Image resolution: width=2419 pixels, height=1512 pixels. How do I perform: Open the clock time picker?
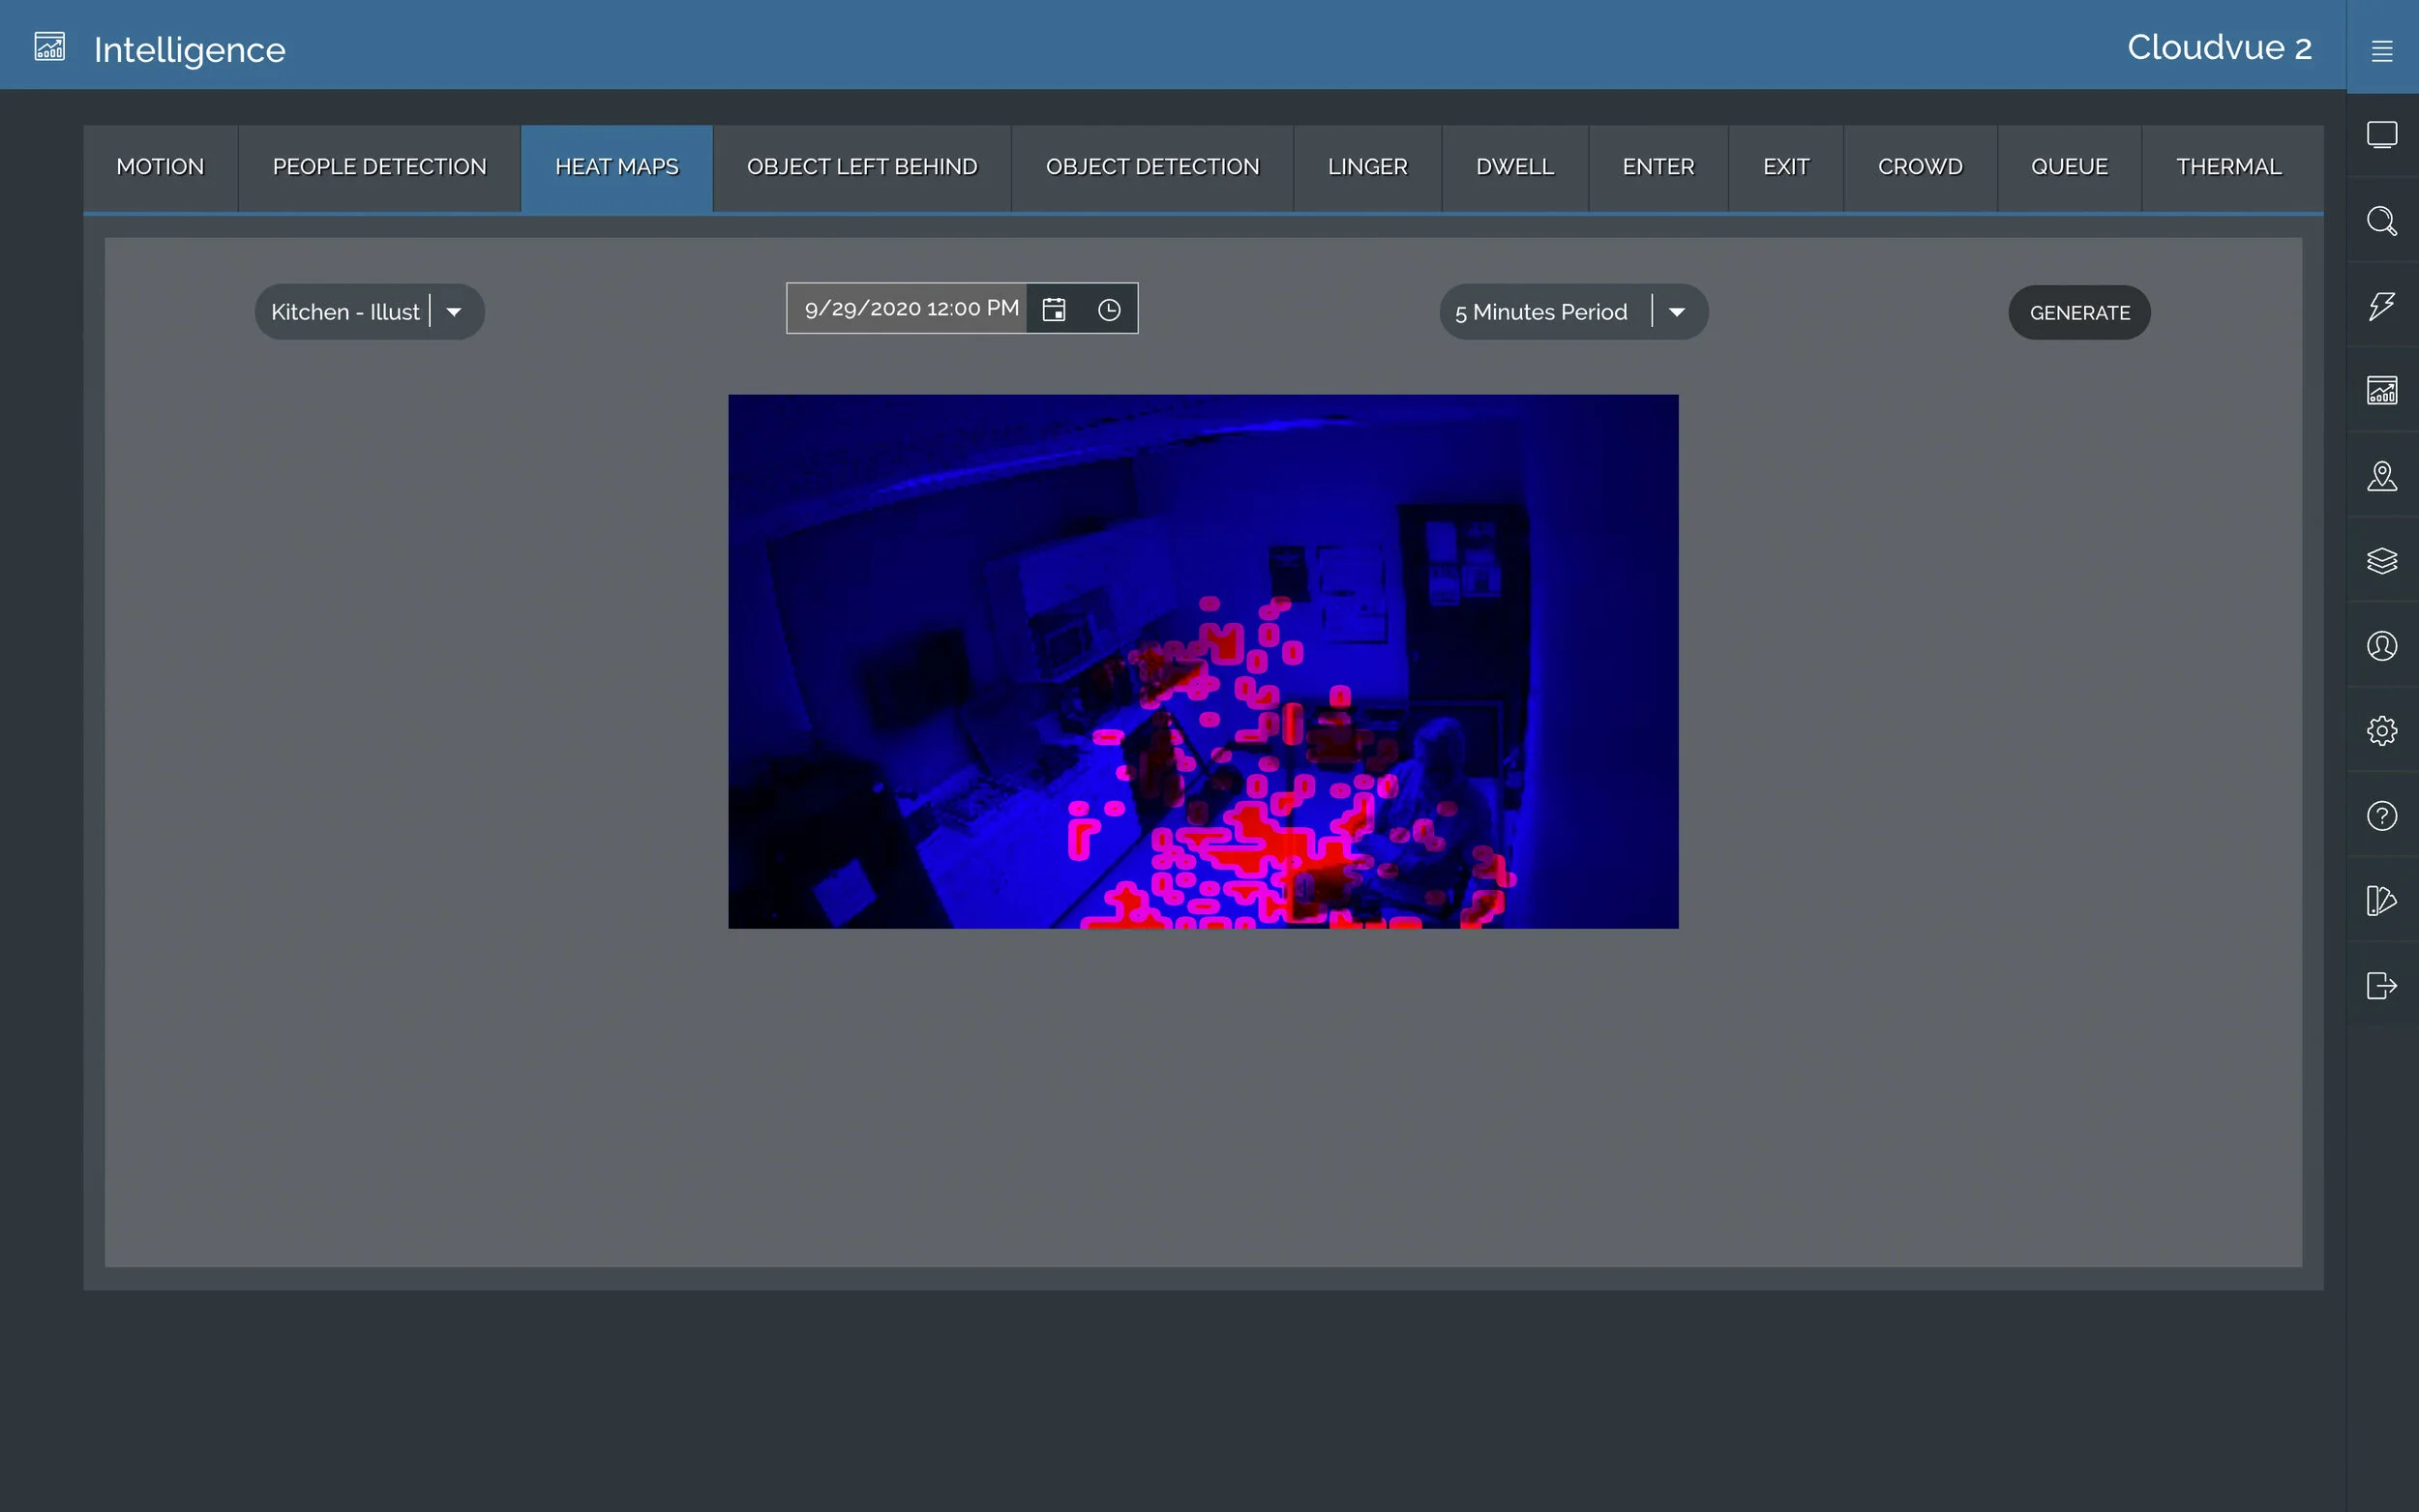pyautogui.click(x=1109, y=310)
